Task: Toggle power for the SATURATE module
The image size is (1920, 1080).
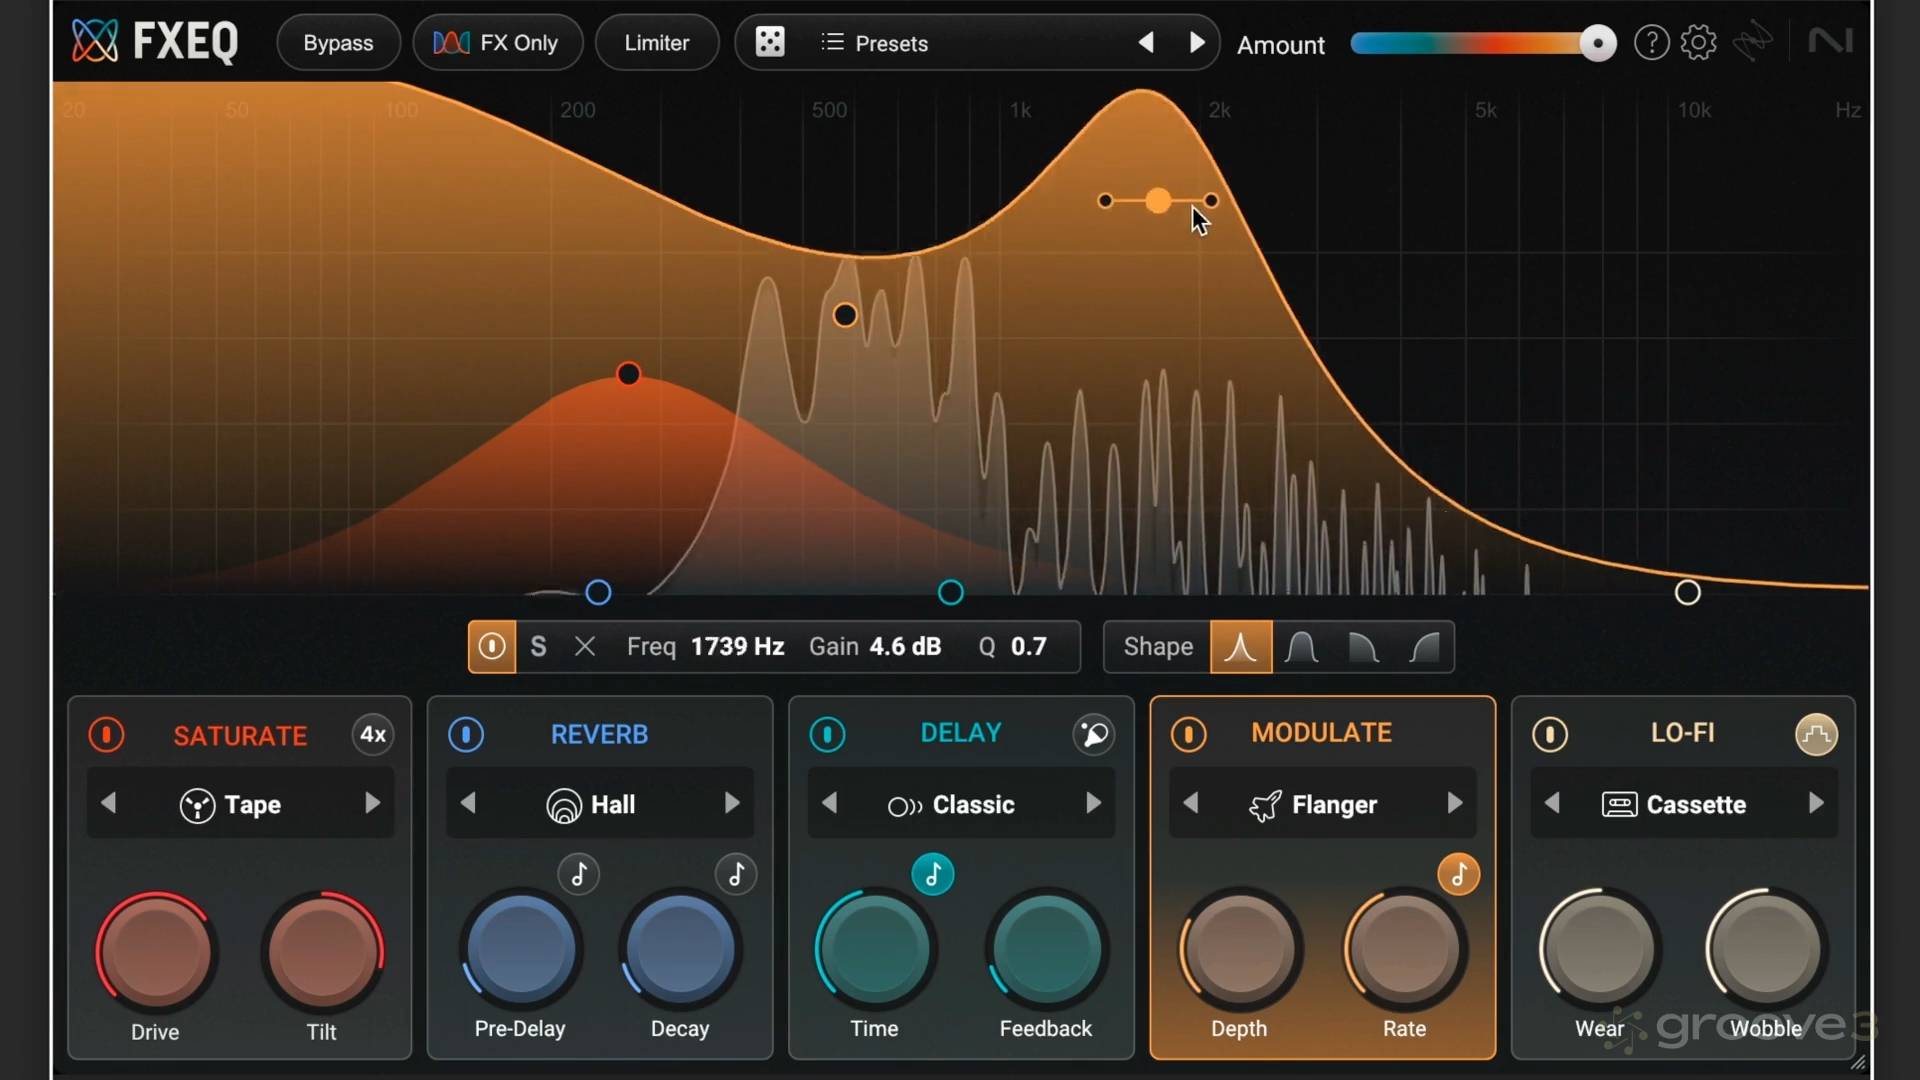Action: 105,735
